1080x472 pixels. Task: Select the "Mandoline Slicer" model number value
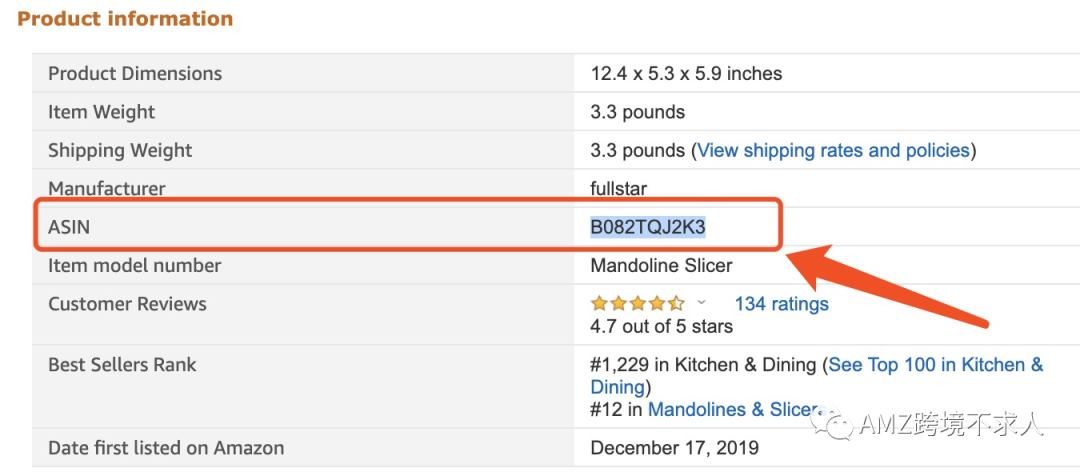[661, 266]
